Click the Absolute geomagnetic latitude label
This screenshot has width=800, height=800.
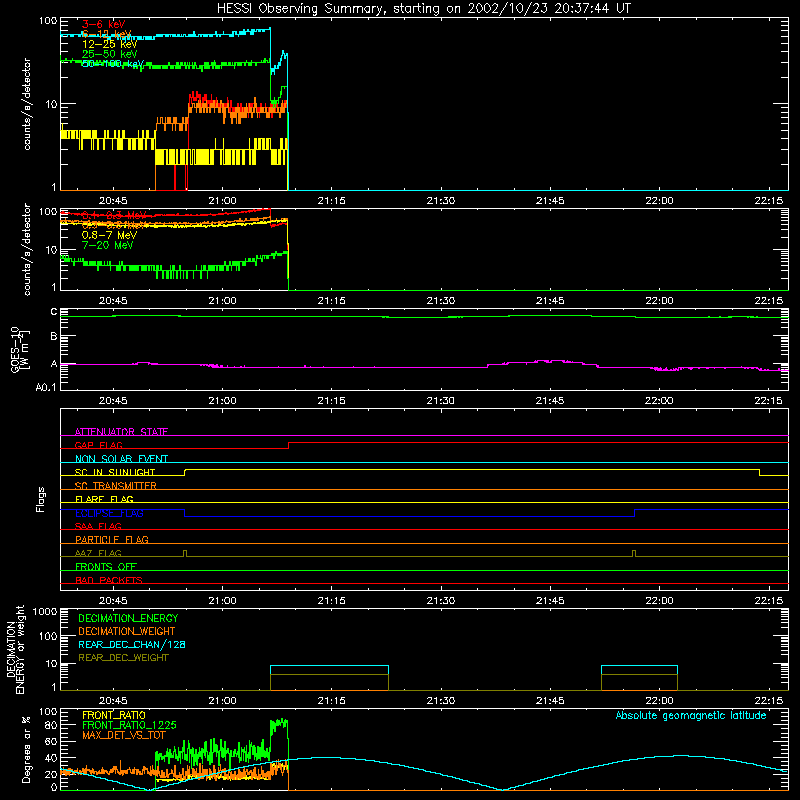[691, 716]
